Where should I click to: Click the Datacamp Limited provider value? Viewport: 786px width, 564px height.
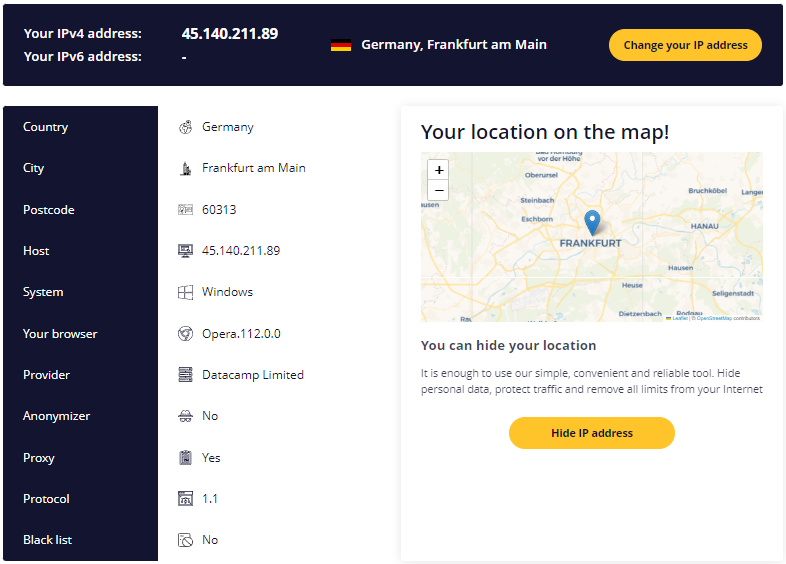253,375
